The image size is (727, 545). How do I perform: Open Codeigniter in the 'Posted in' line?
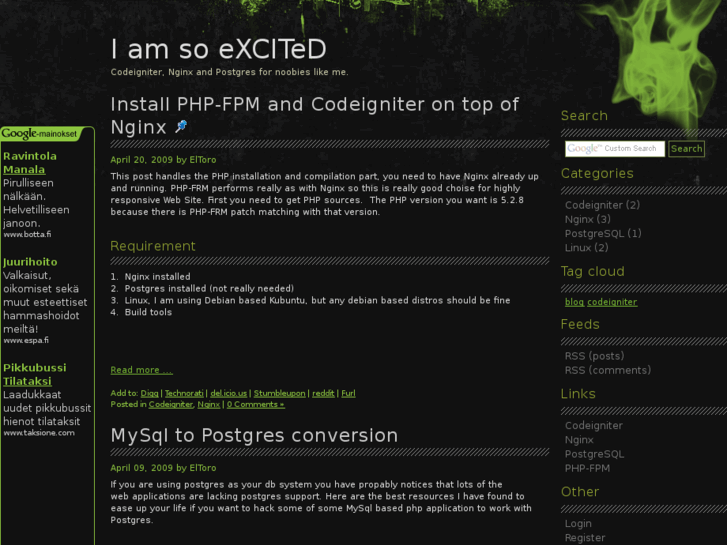[x=171, y=404]
